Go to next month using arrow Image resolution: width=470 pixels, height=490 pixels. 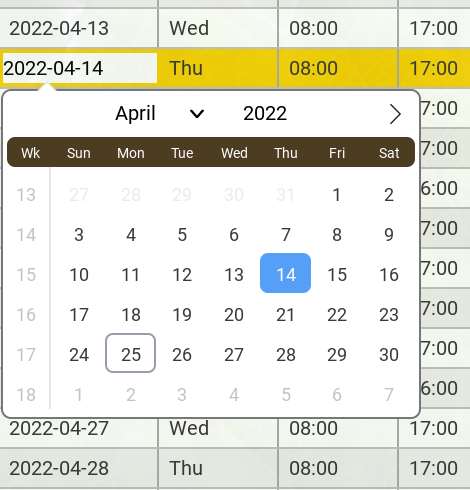(395, 114)
